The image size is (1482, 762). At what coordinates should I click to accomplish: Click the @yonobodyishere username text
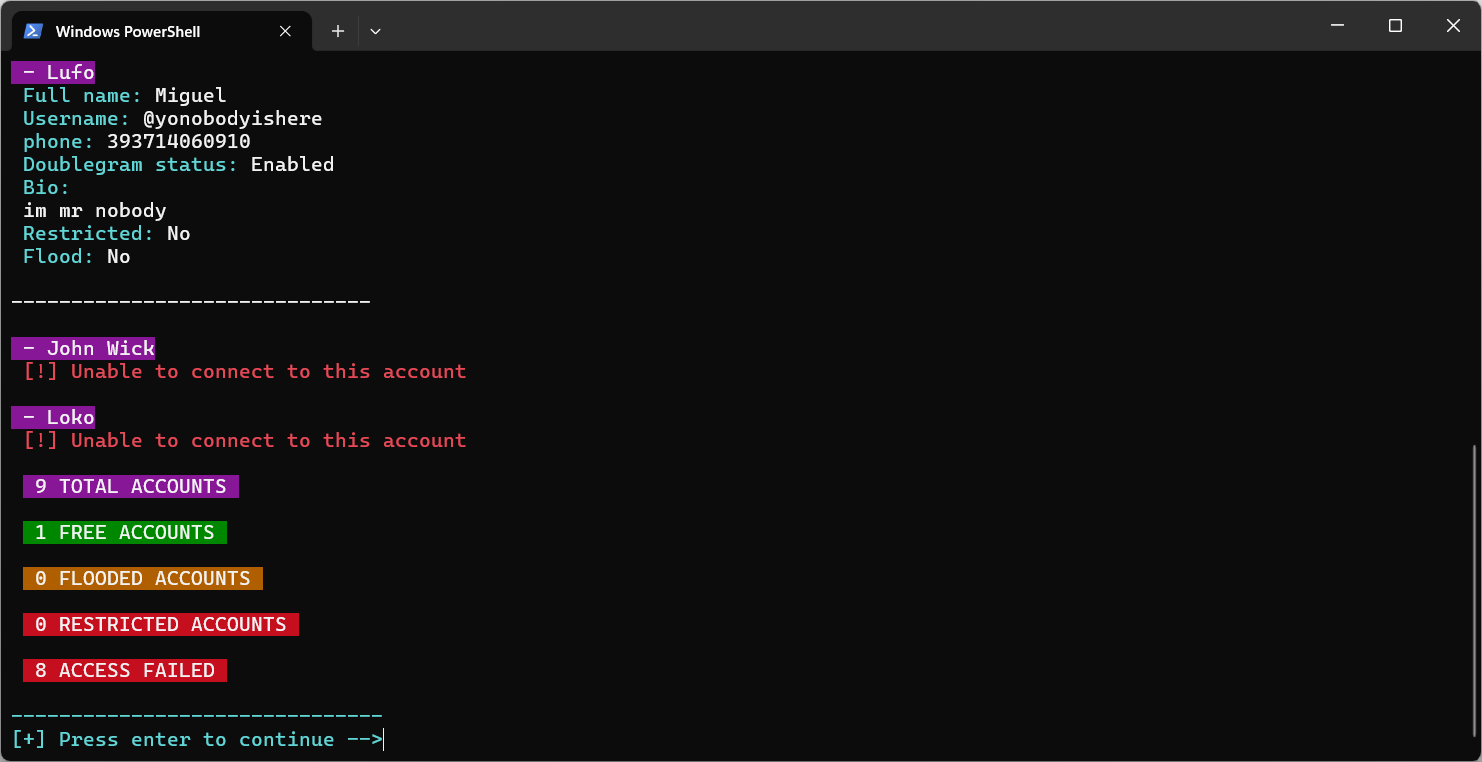[232, 119]
